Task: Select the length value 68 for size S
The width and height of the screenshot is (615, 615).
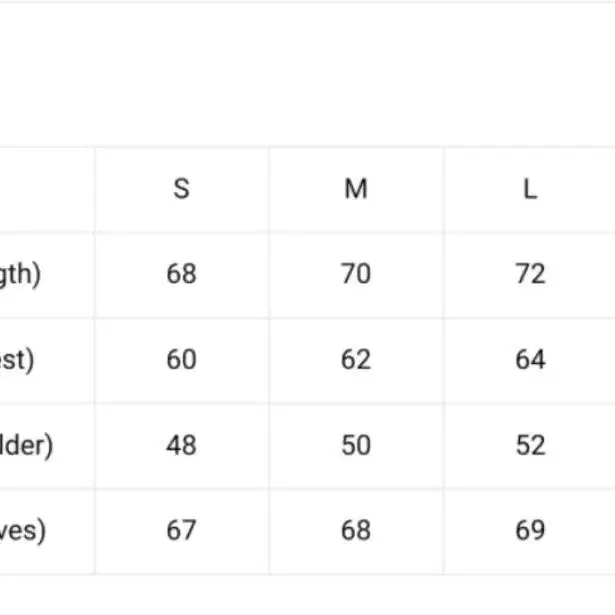Action: tap(181, 274)
